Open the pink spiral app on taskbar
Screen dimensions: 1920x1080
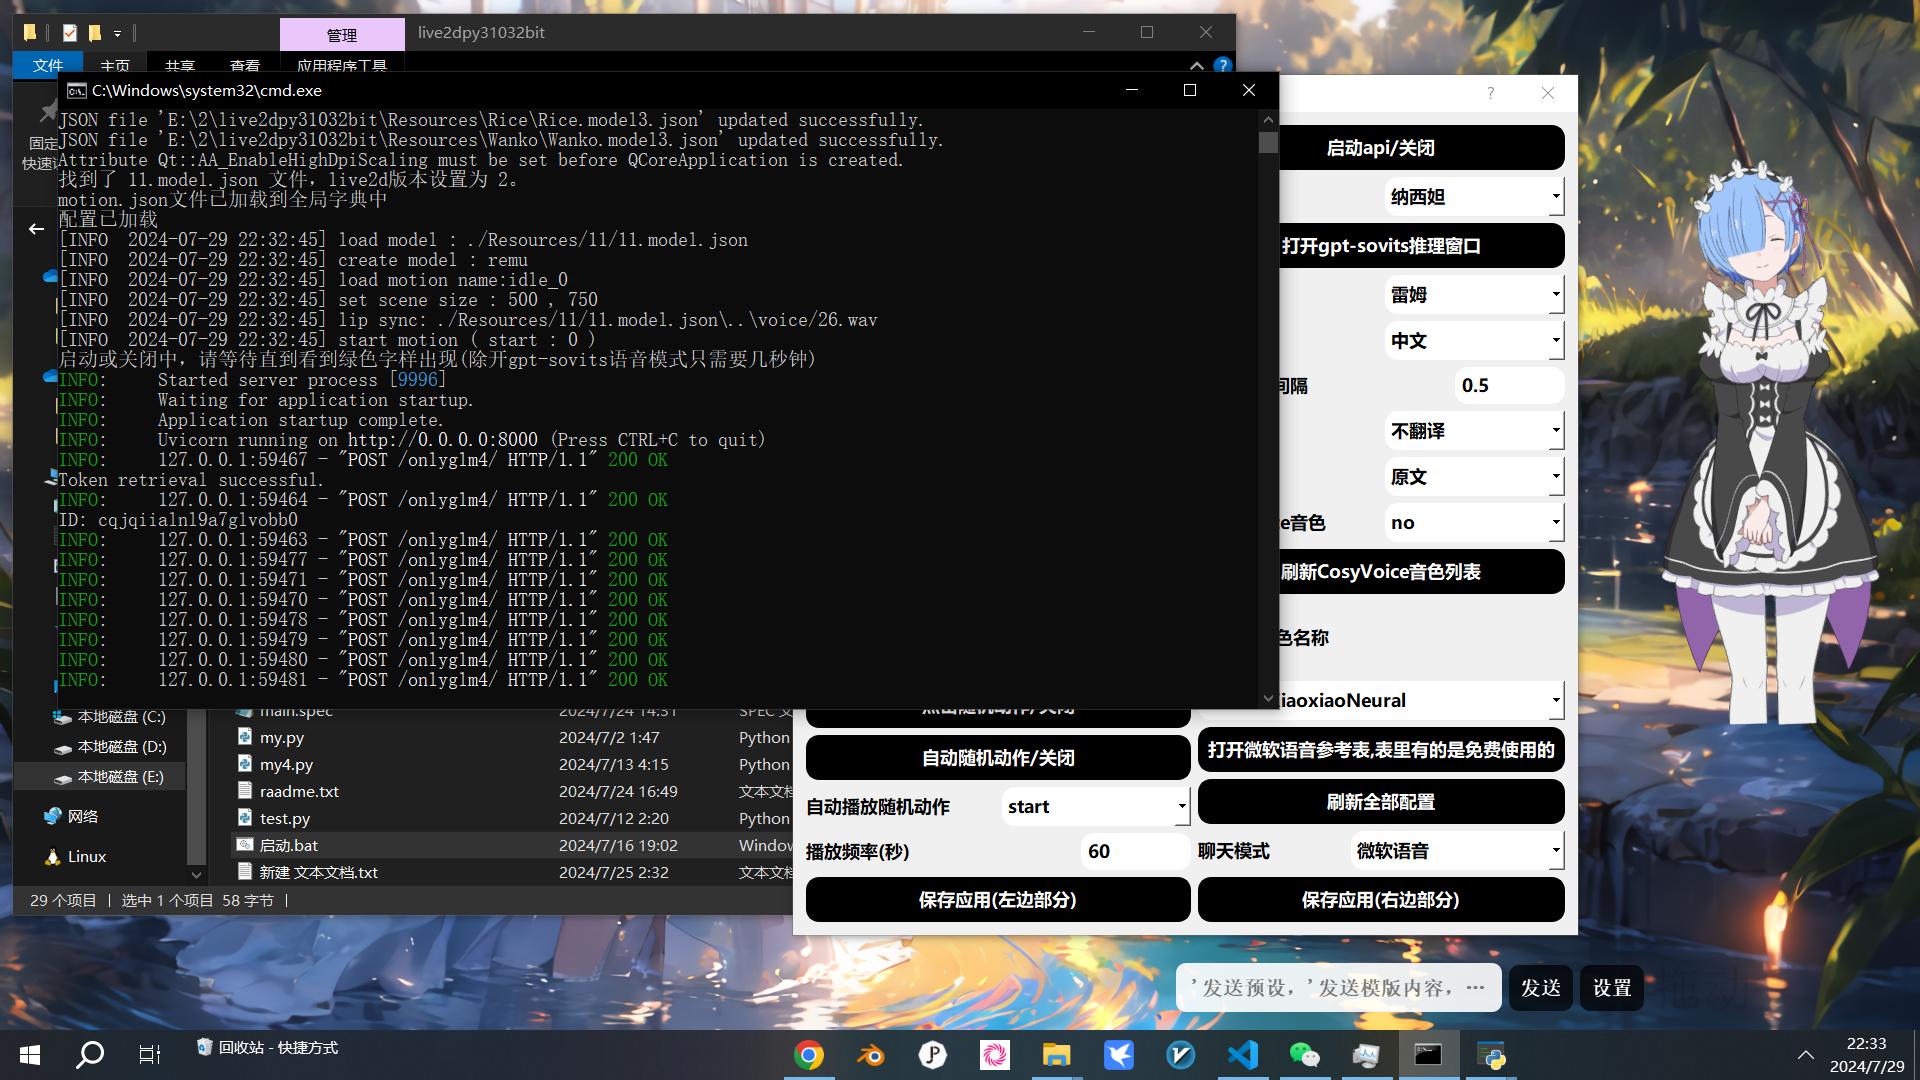coord(995,1055)
